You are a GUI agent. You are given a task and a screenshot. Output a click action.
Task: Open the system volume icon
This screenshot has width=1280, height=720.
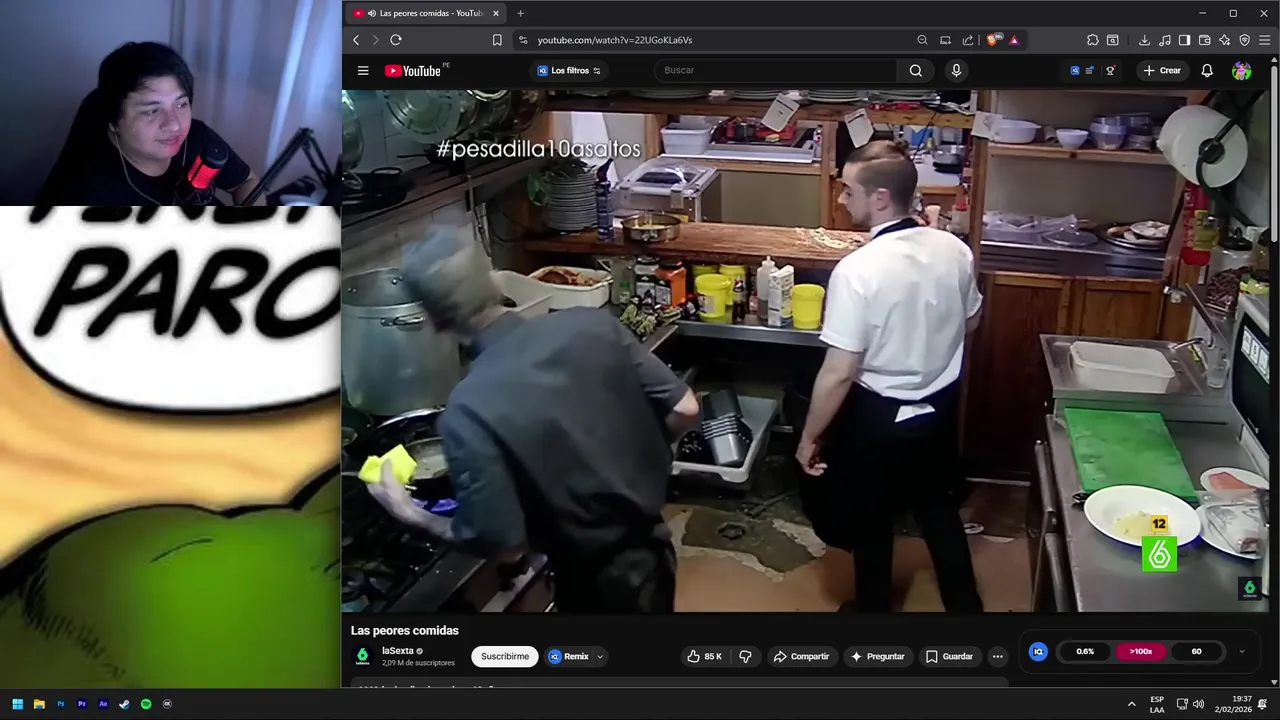[1198, 704]
